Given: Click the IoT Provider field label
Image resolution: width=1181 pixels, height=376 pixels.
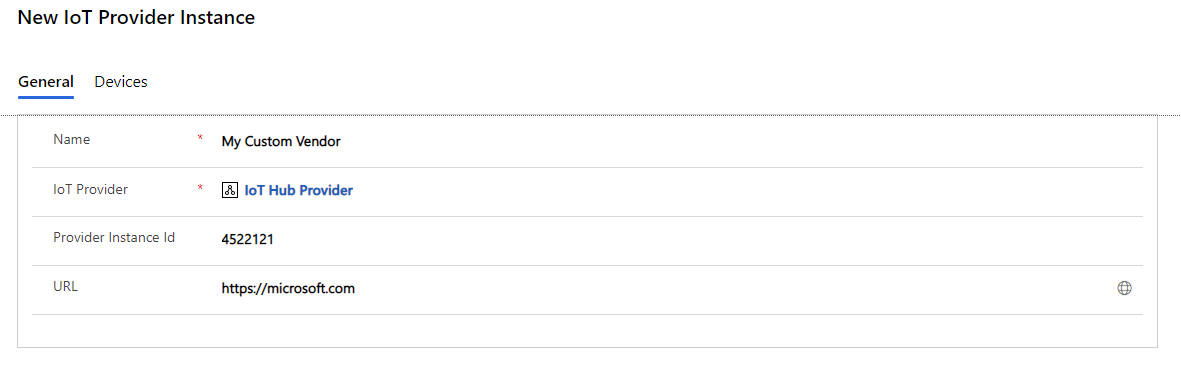Looking at the screenshot, I should point(90,189).
